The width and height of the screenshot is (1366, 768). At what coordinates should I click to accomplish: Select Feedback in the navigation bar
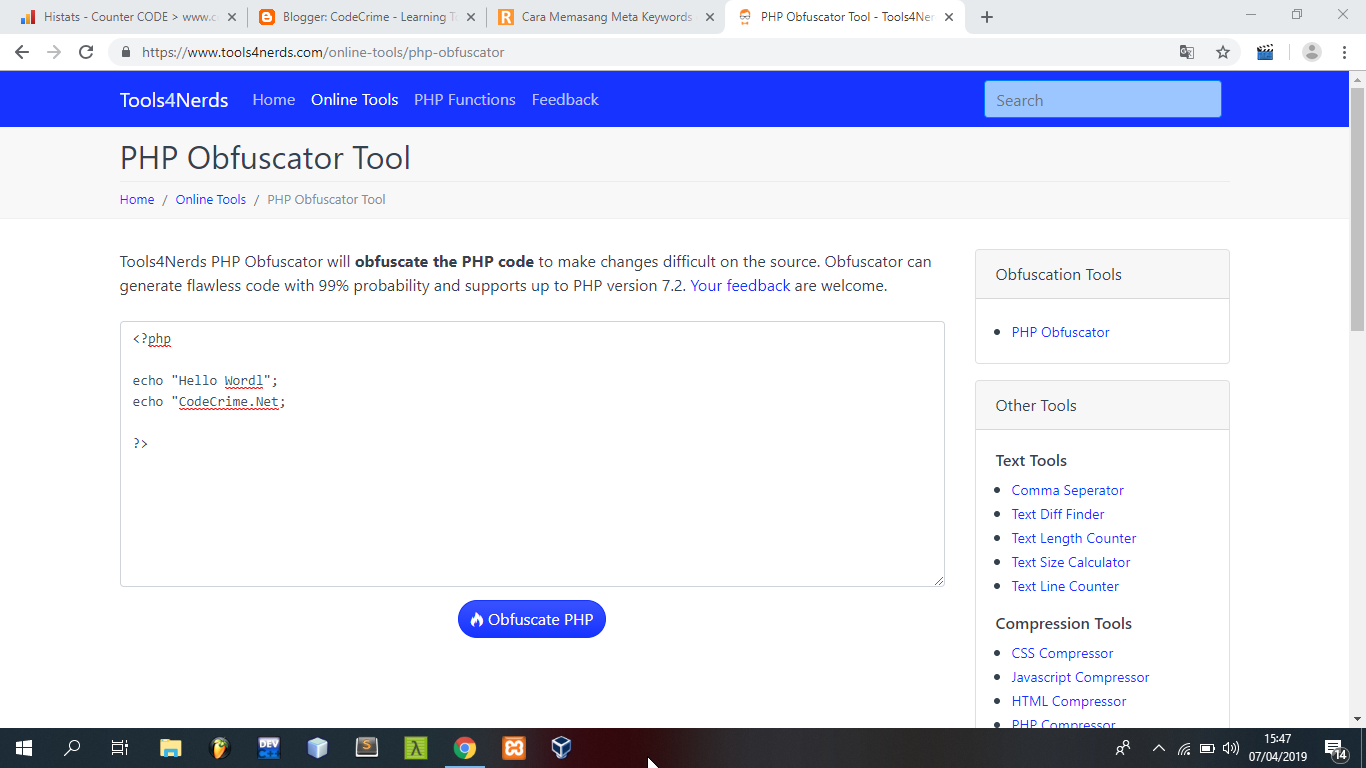point(565,99)
